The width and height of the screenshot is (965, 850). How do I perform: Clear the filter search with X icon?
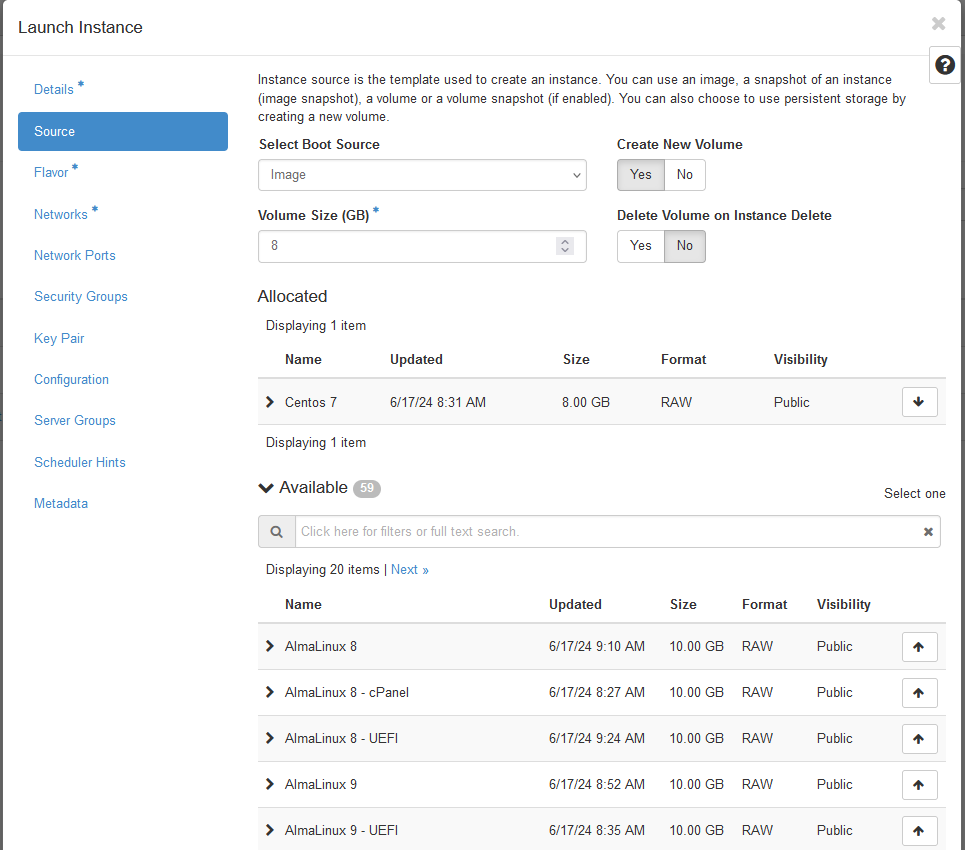coord(928,532)
